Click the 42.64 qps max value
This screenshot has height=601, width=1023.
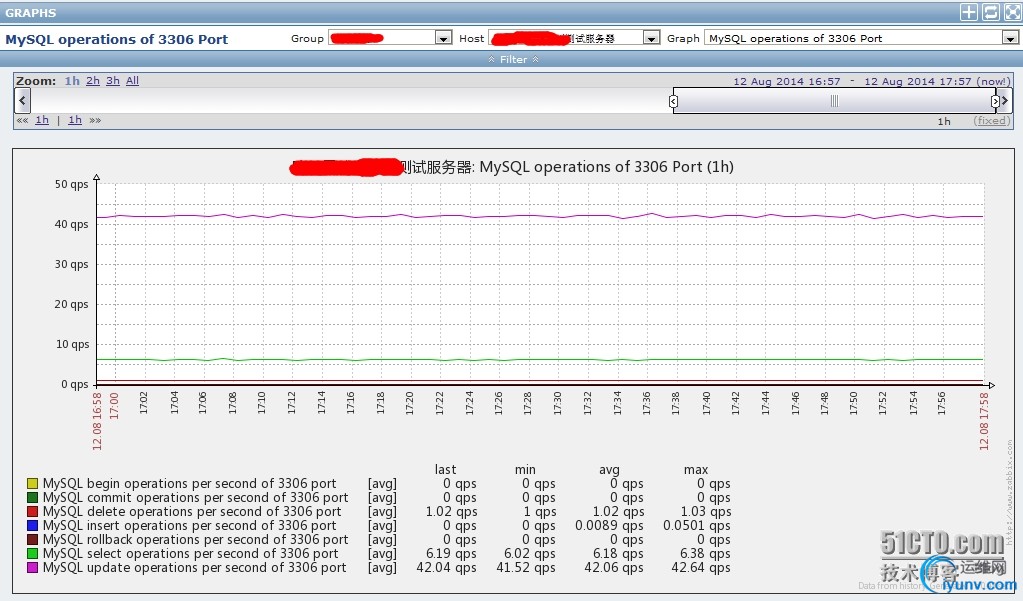[x=701, y=568]
